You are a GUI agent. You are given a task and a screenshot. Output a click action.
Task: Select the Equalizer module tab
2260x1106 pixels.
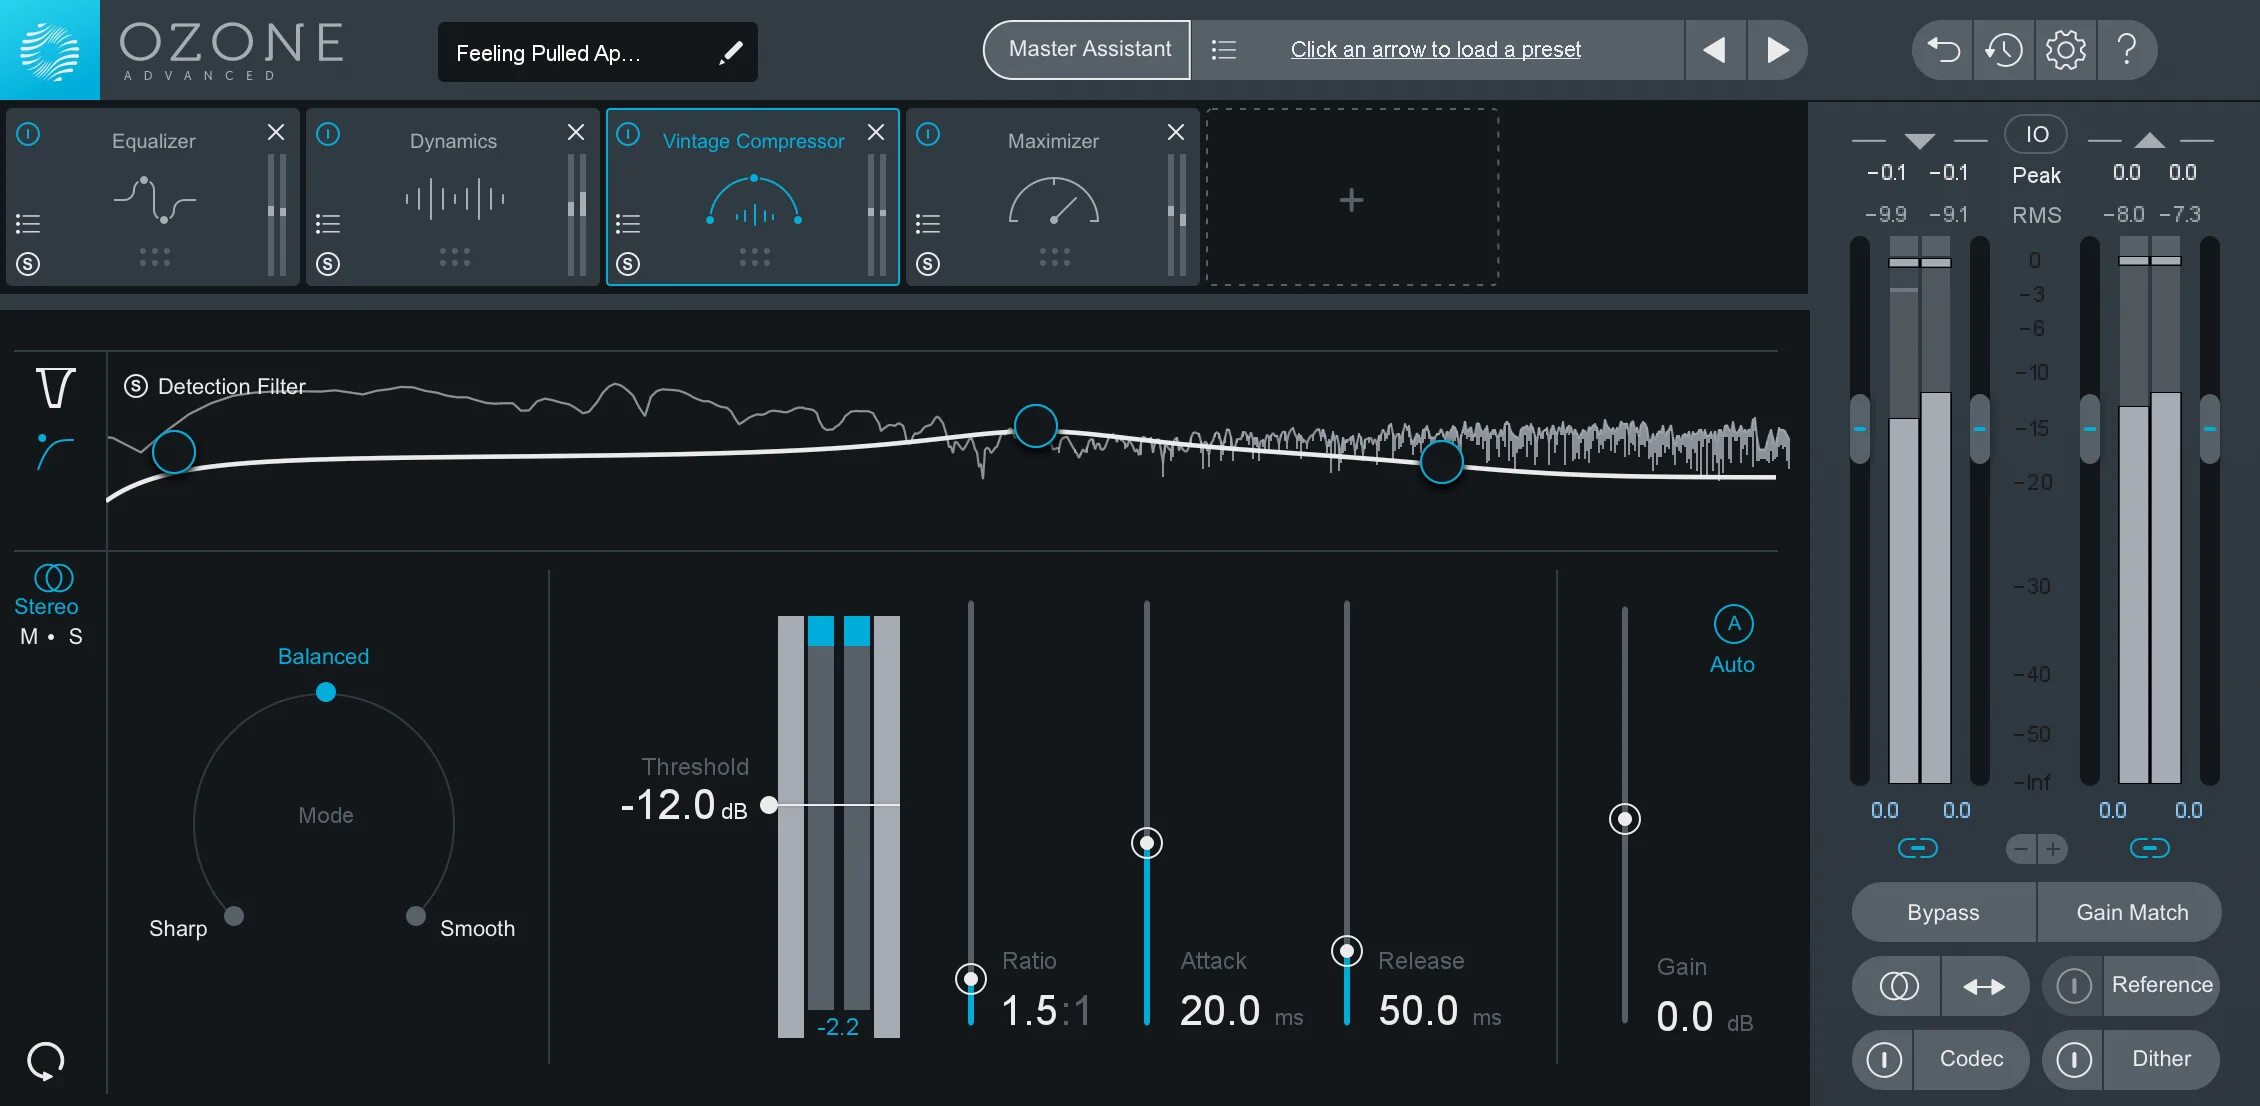tap(153, 197)
